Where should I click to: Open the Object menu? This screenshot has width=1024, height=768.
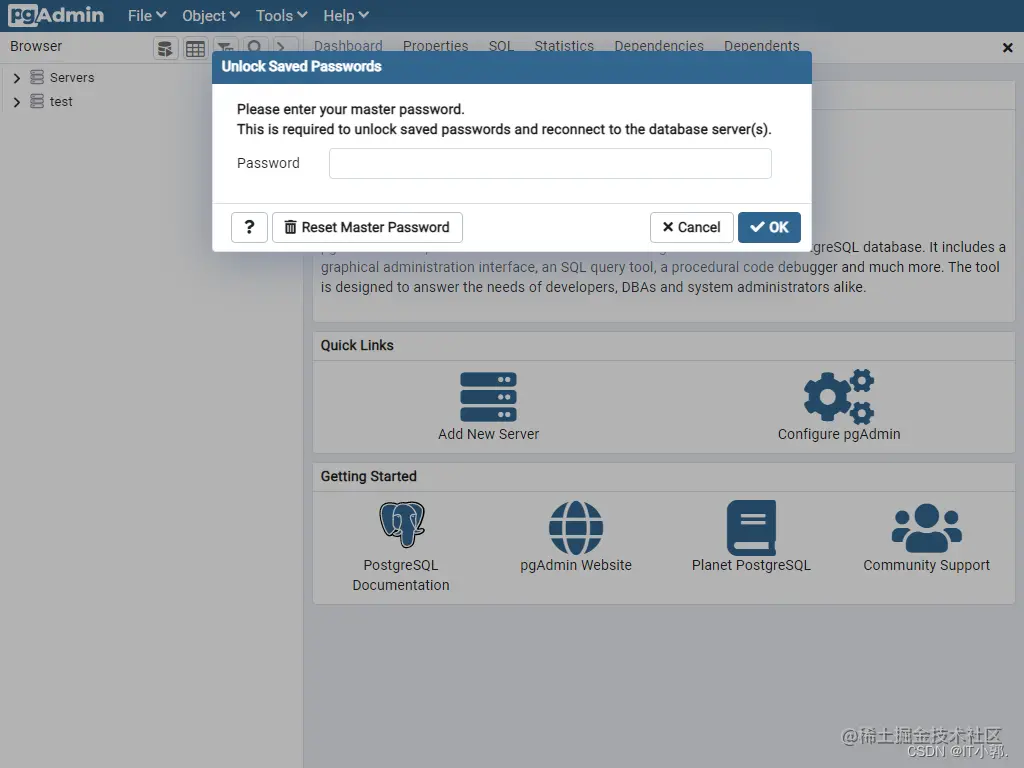tap(211, 16)
